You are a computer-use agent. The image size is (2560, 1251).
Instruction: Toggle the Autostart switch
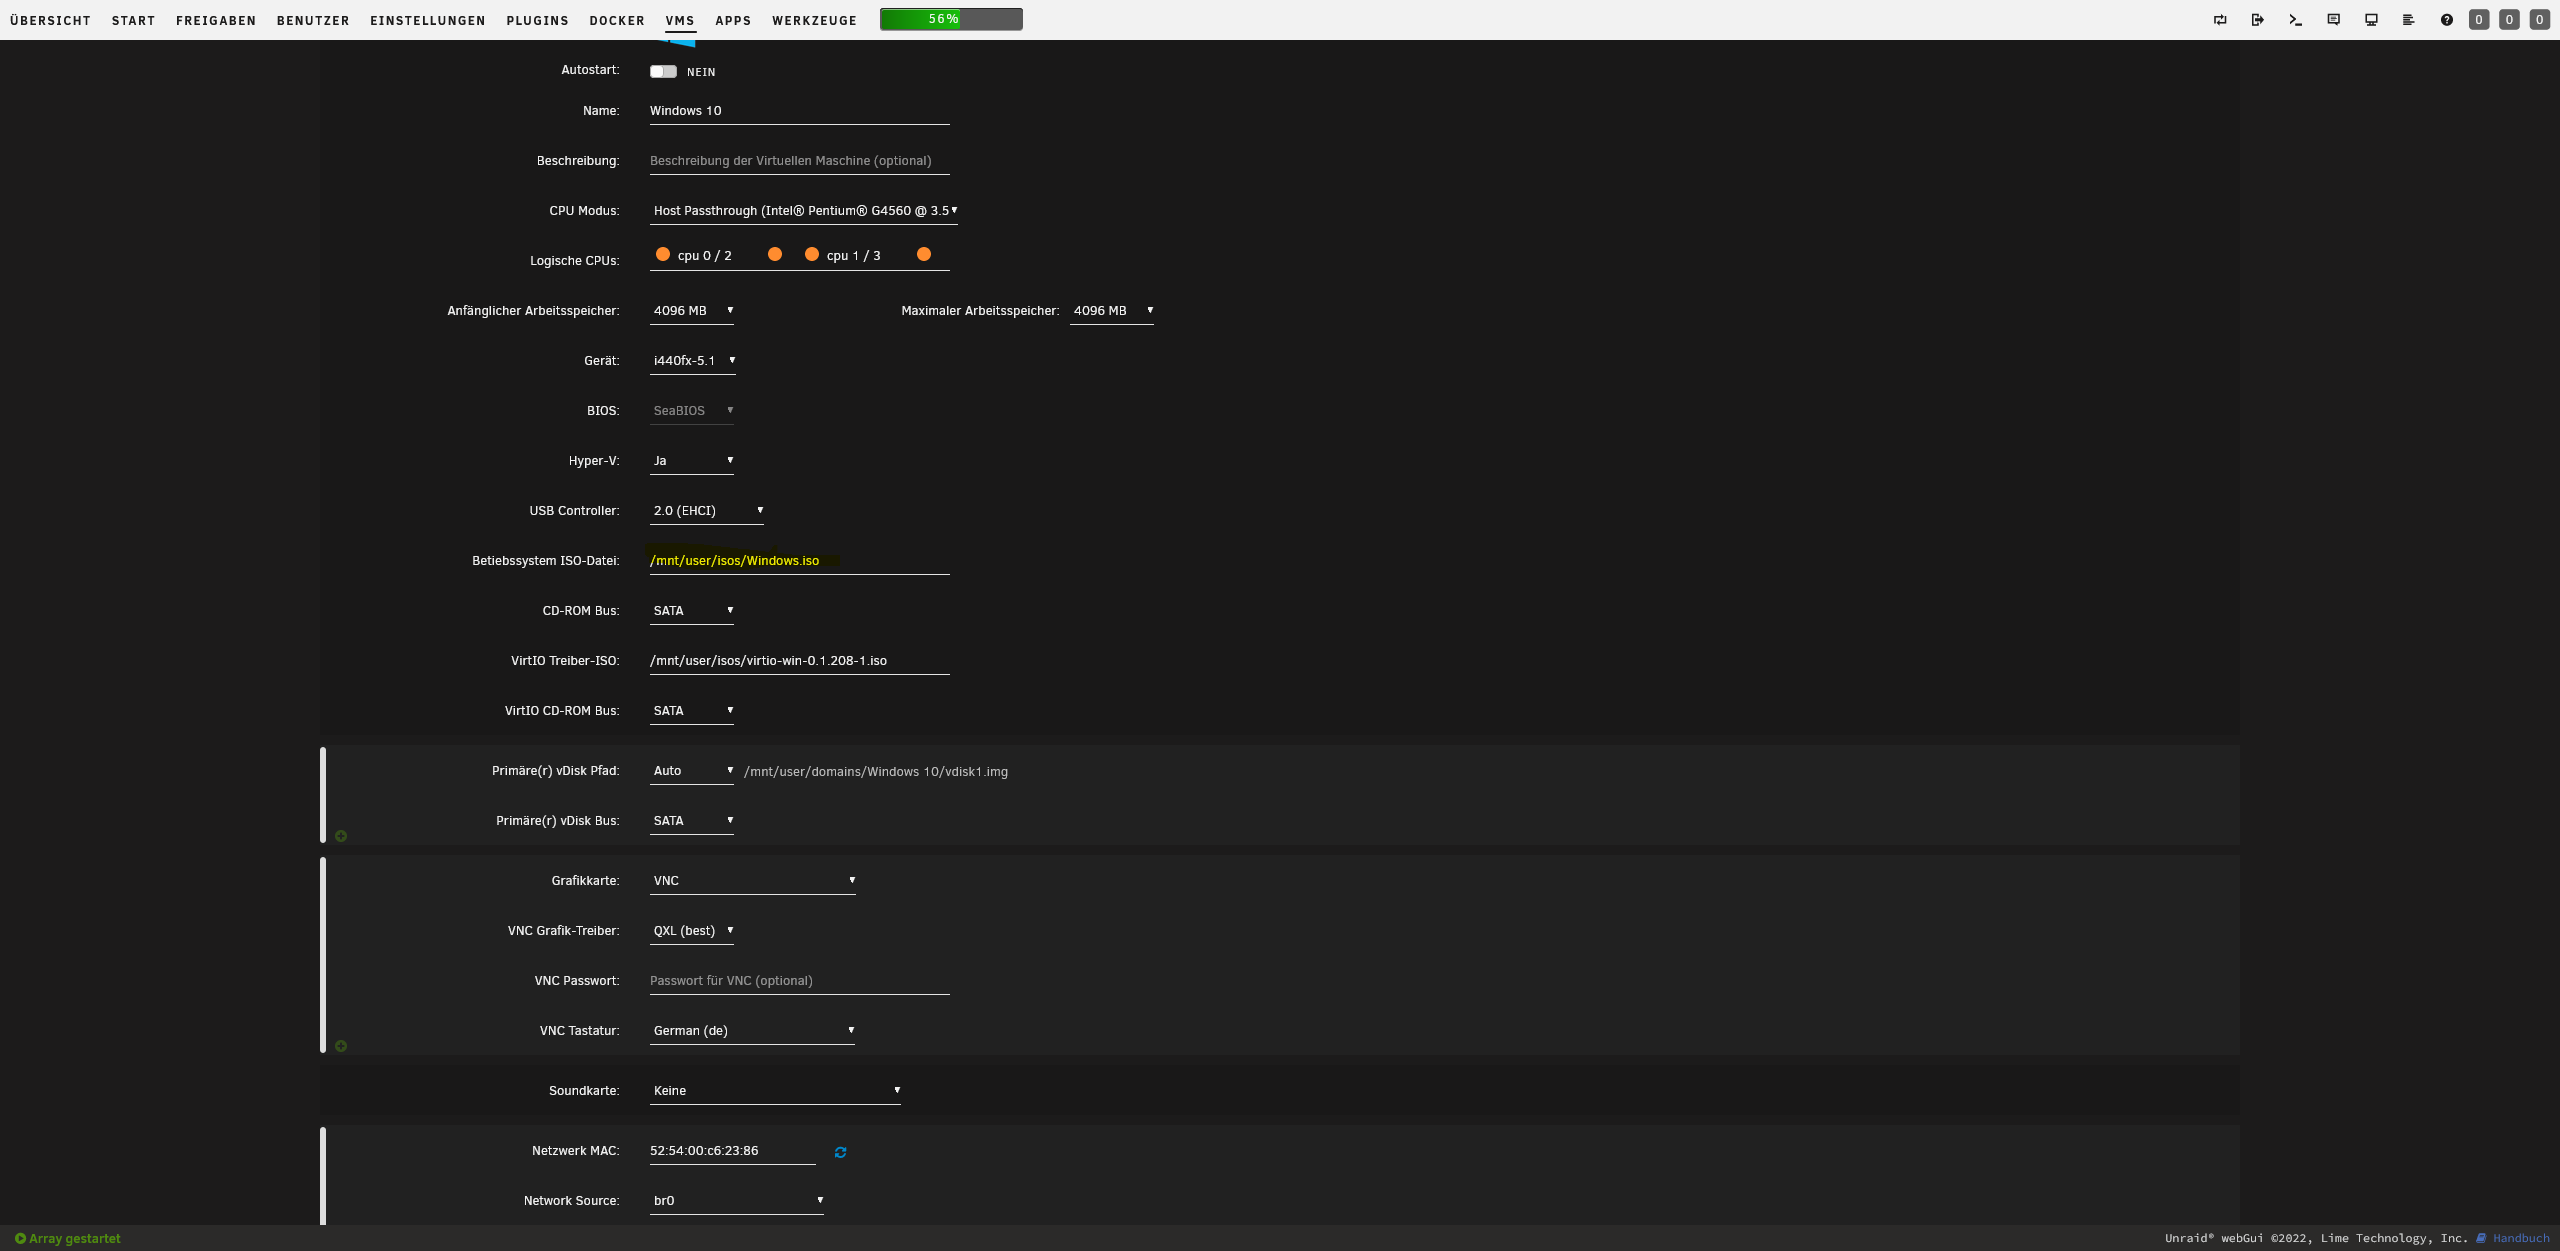[663, 71]
